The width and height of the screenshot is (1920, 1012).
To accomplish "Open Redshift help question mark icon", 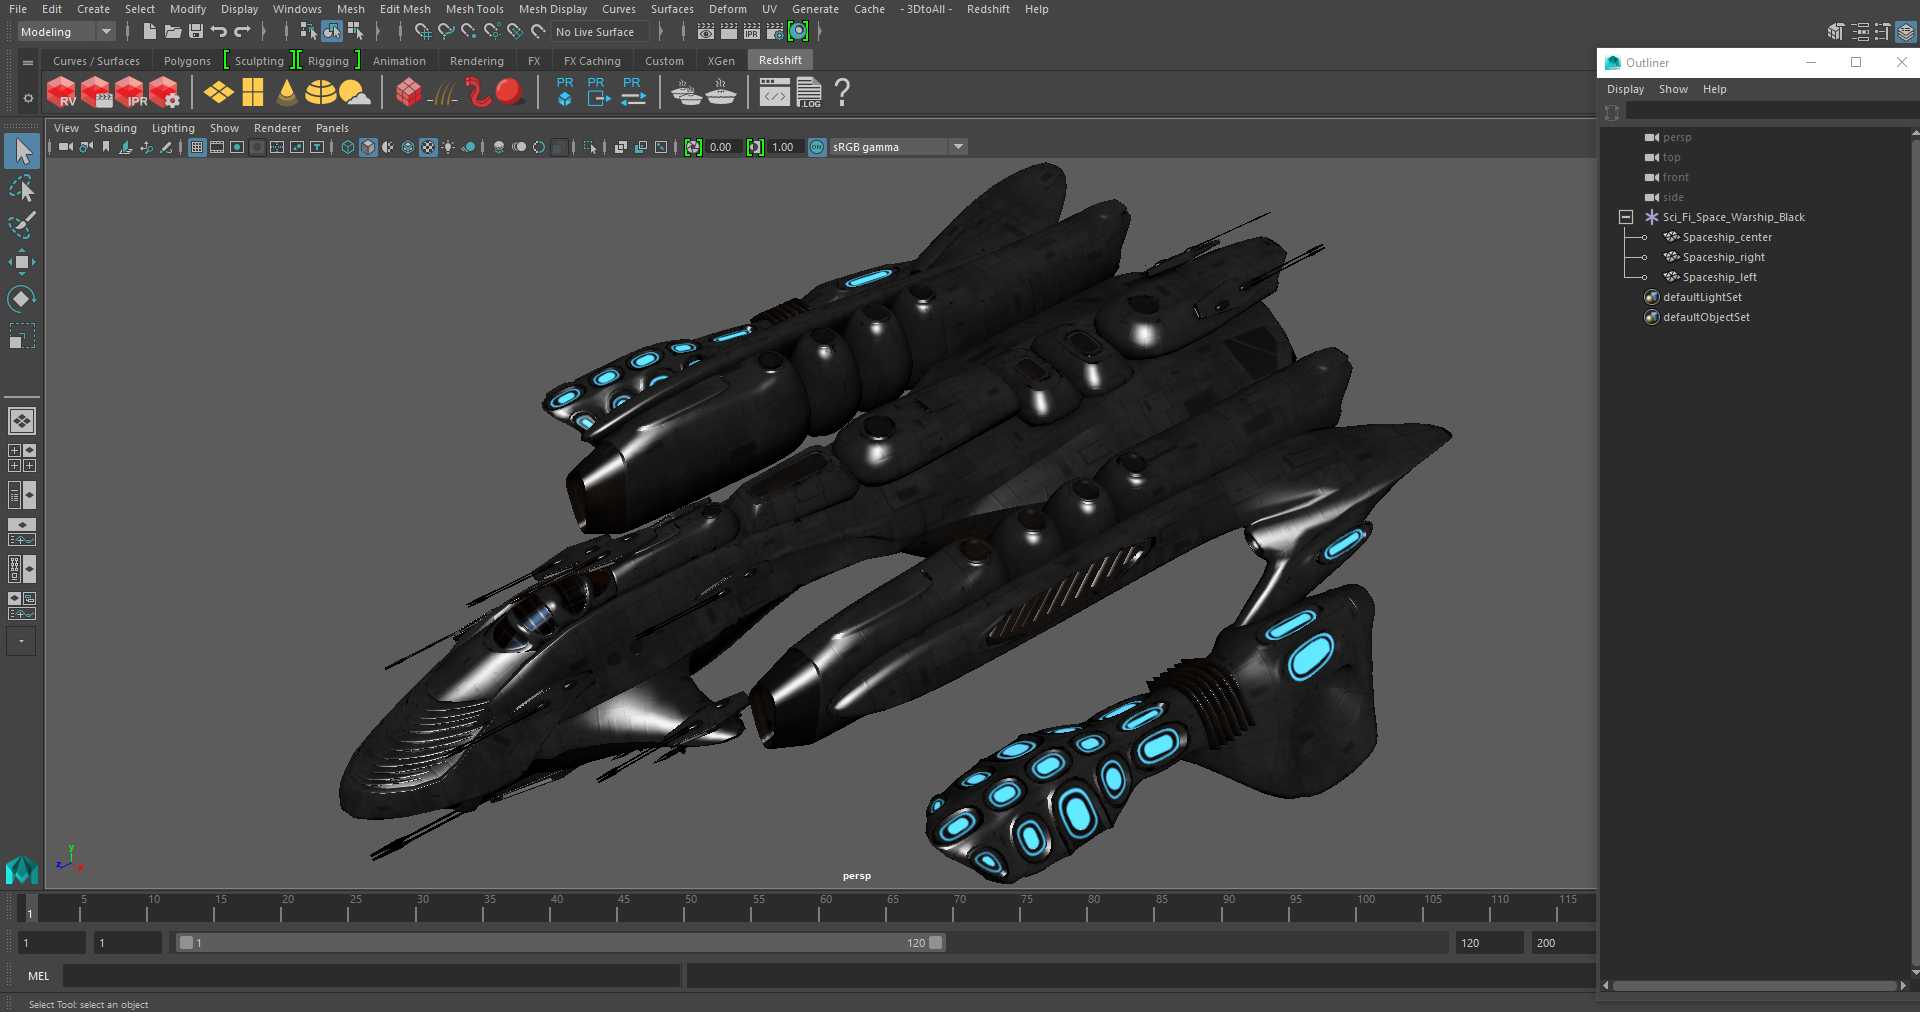I will [842, 93].
